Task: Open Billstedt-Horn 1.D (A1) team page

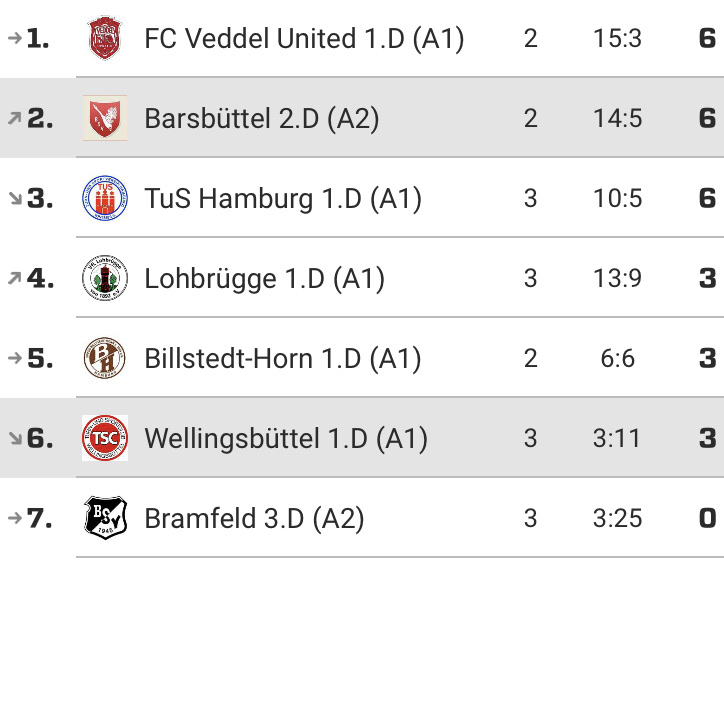Action: click(283, 359)
